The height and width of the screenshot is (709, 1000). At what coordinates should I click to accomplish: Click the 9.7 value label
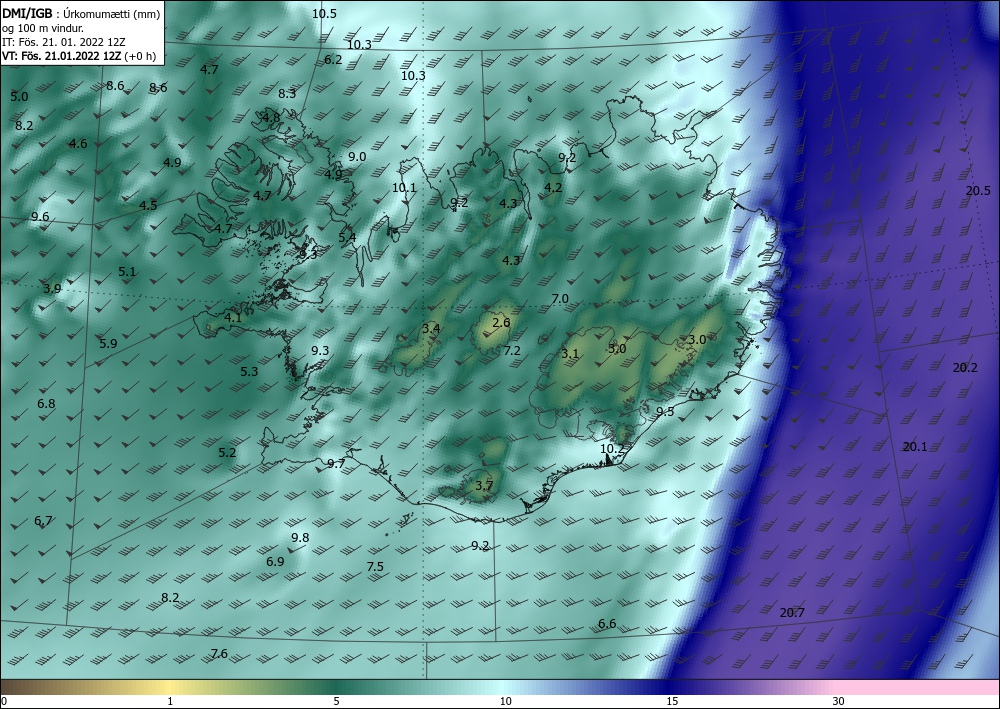(336, 464)
